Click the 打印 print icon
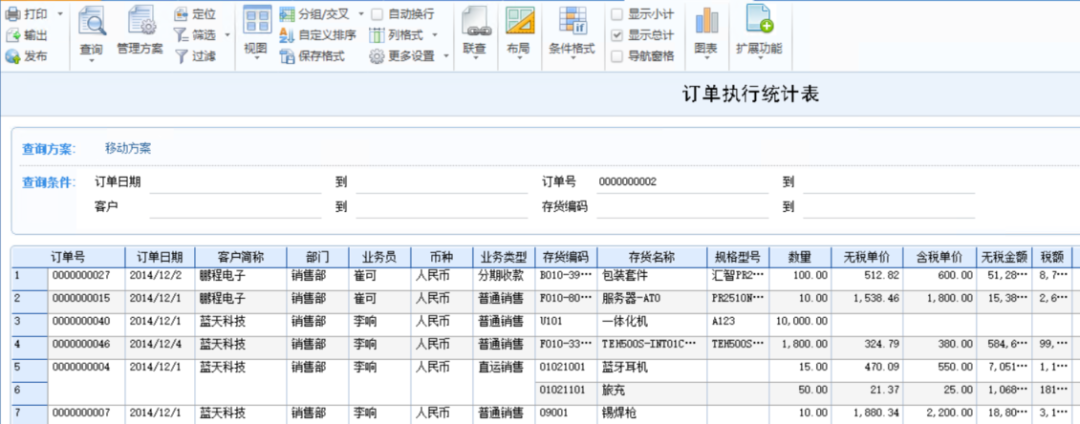The image size is (1080, 424). (x=13, y=14)
